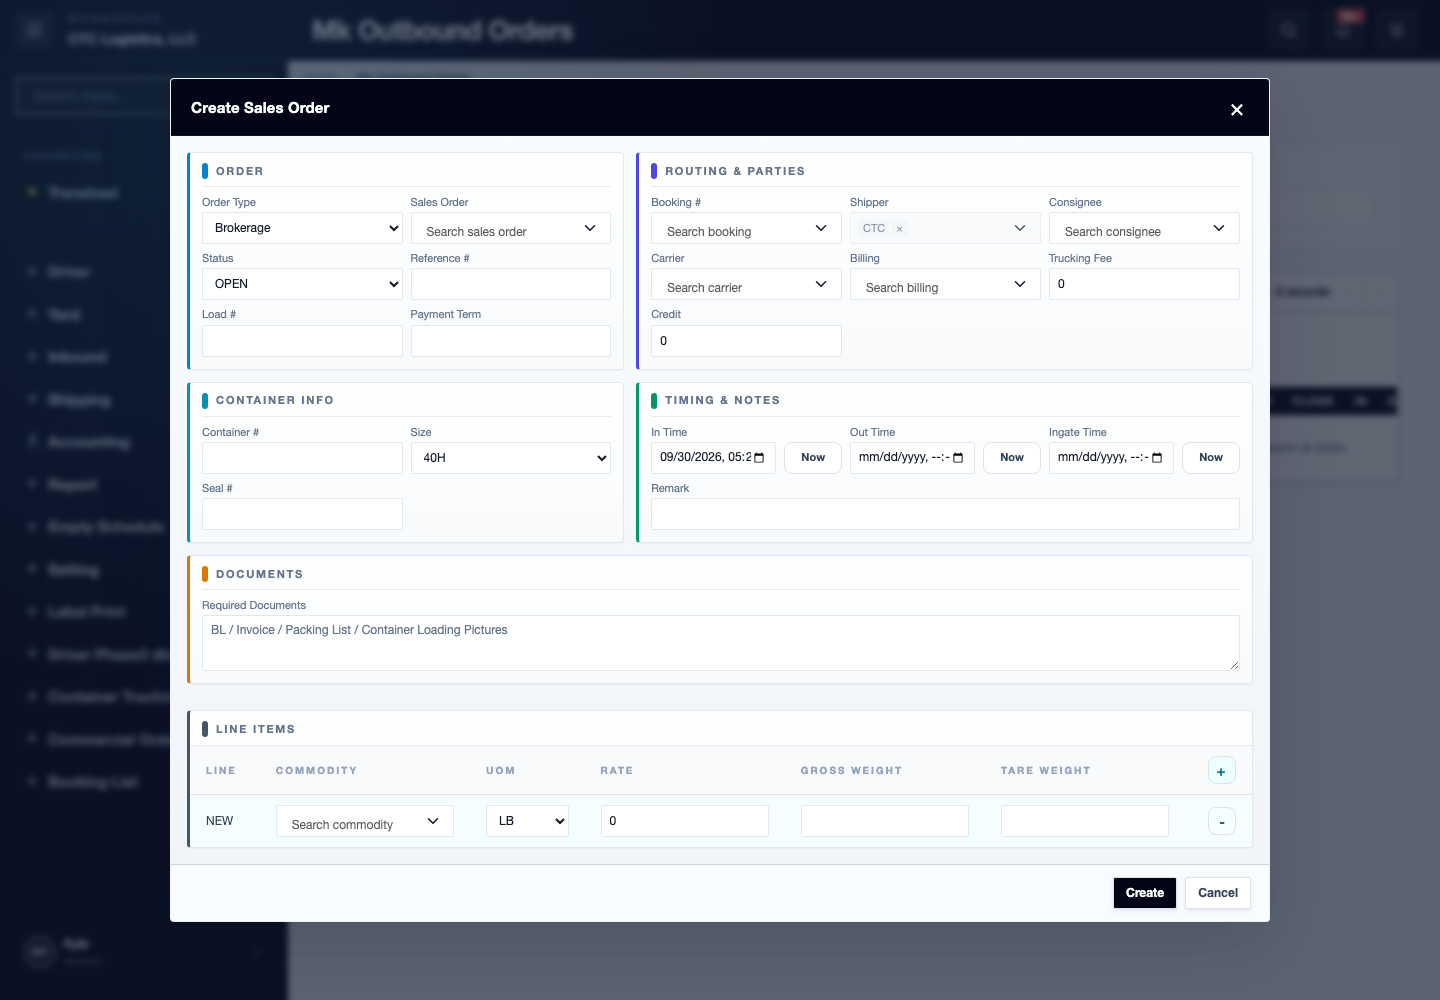Set In Time to now
The height and width of the screenshot is (1000, 1440).
click(x=813, y=458)
